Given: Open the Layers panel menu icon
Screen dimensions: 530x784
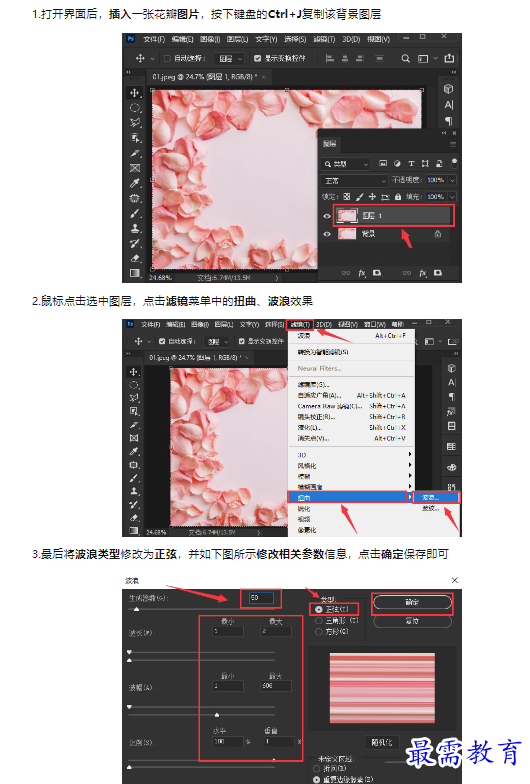Looking at the screenshot, I should (x=453, y=144).
